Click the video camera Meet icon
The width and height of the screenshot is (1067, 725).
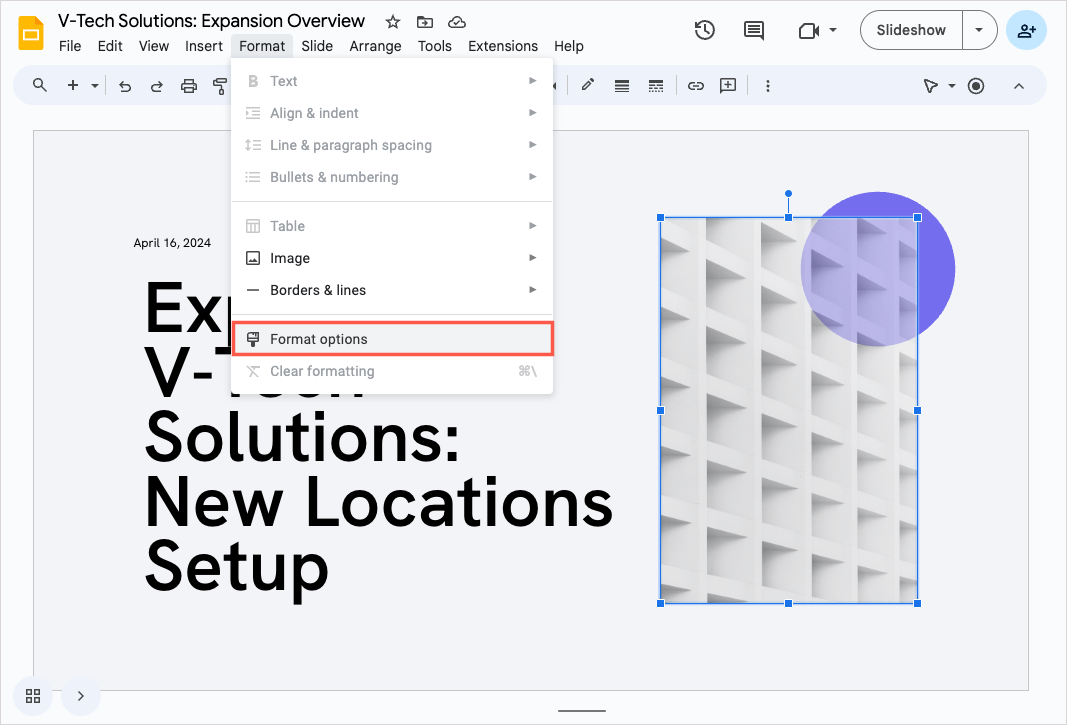coord(808,31)
